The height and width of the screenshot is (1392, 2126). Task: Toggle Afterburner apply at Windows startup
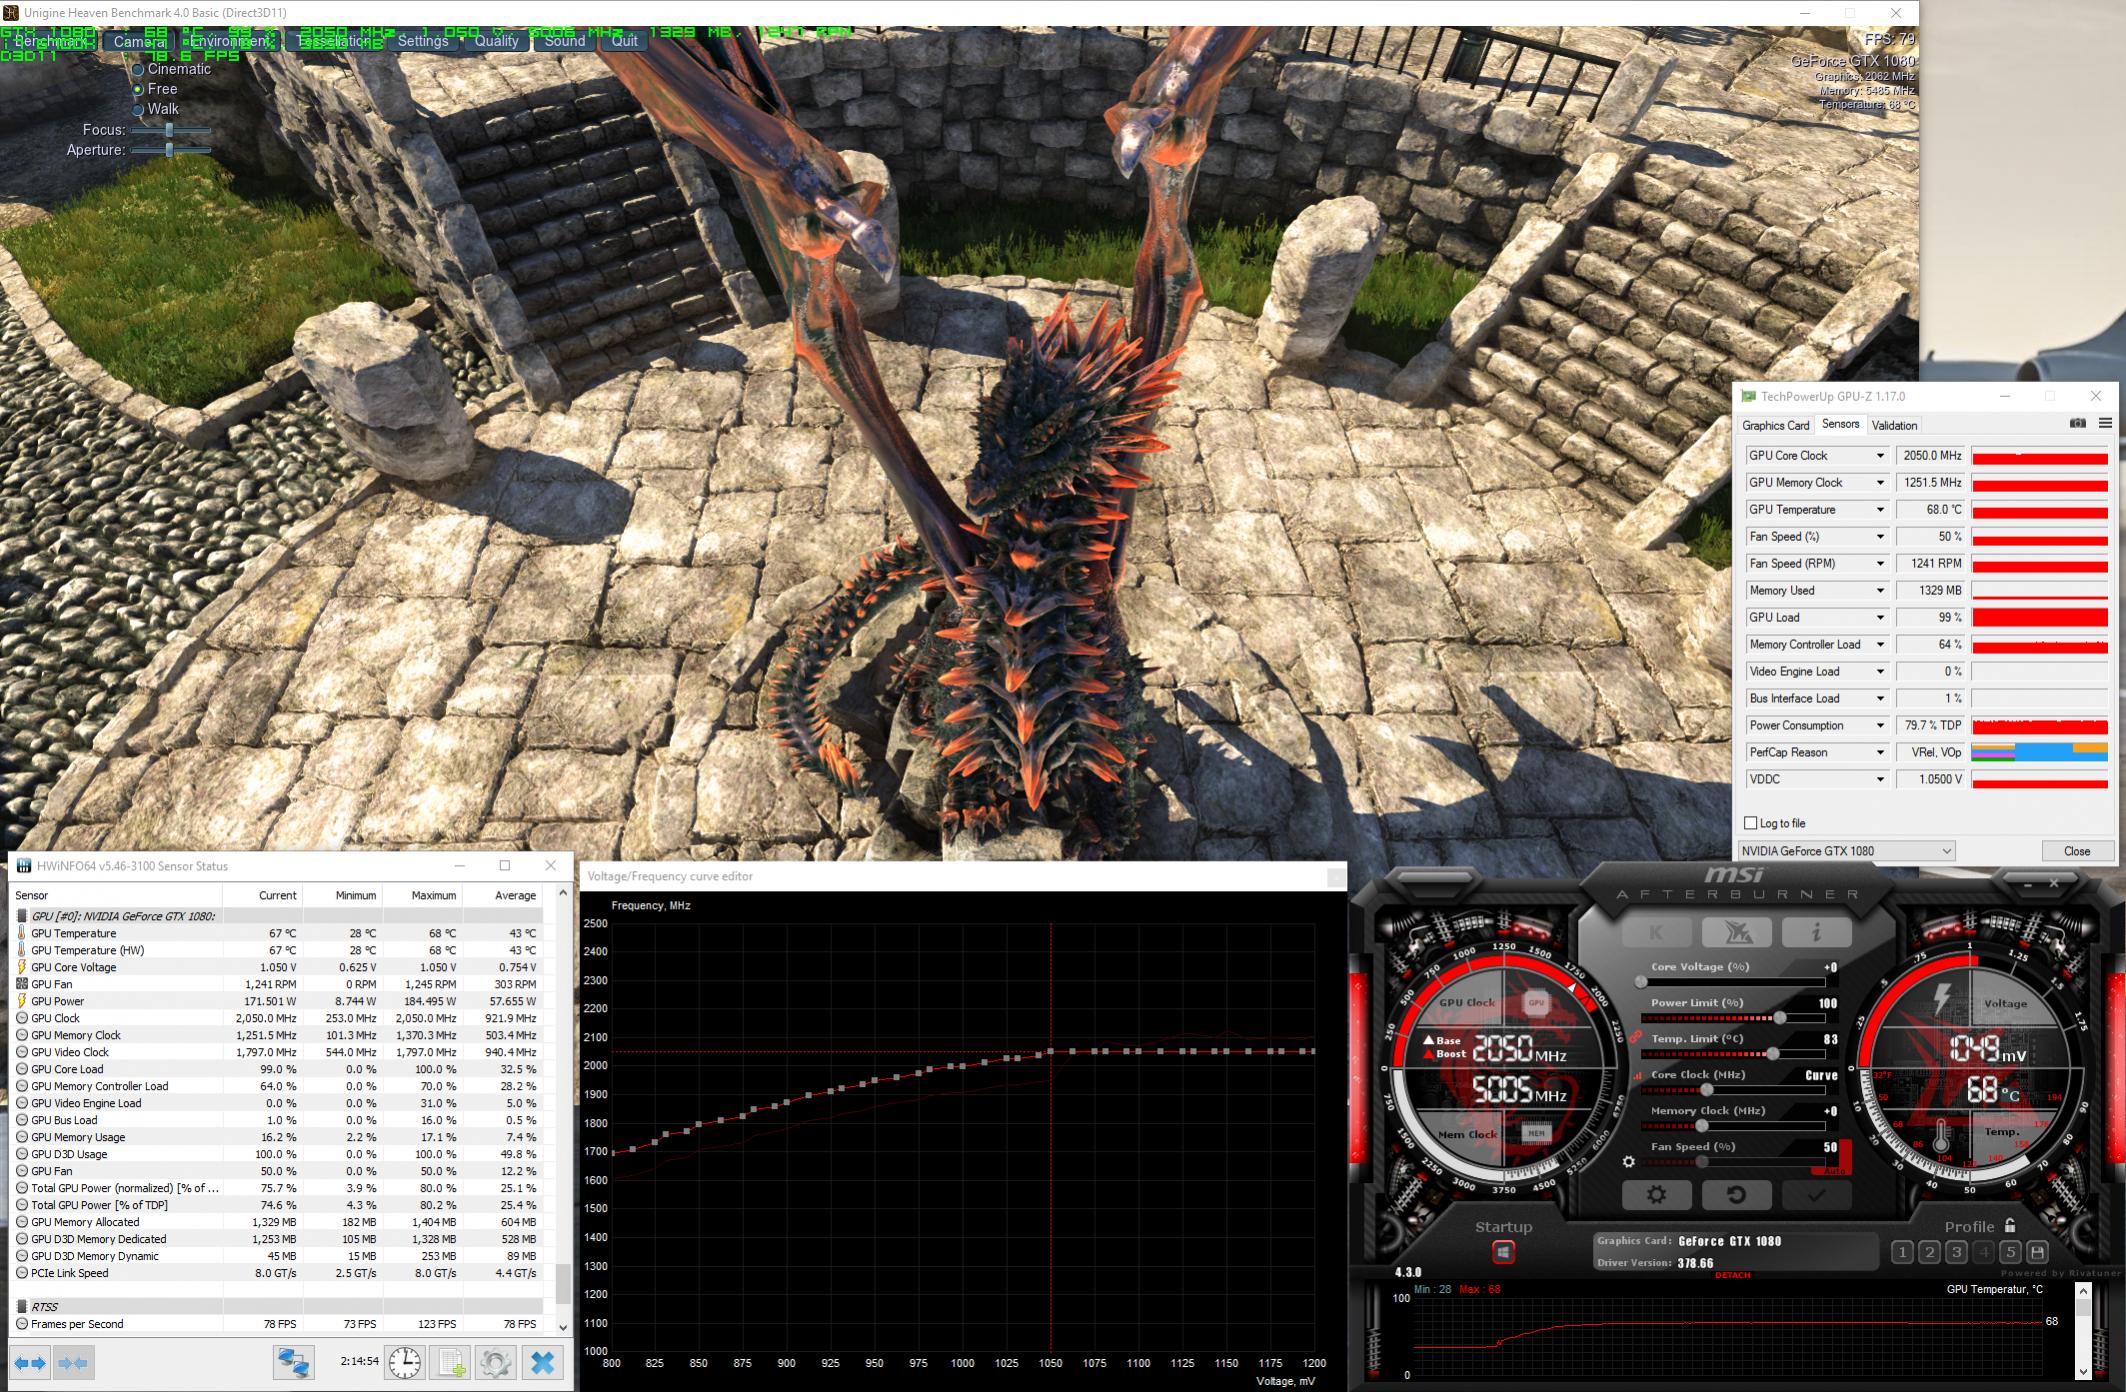point(1503,1251)
